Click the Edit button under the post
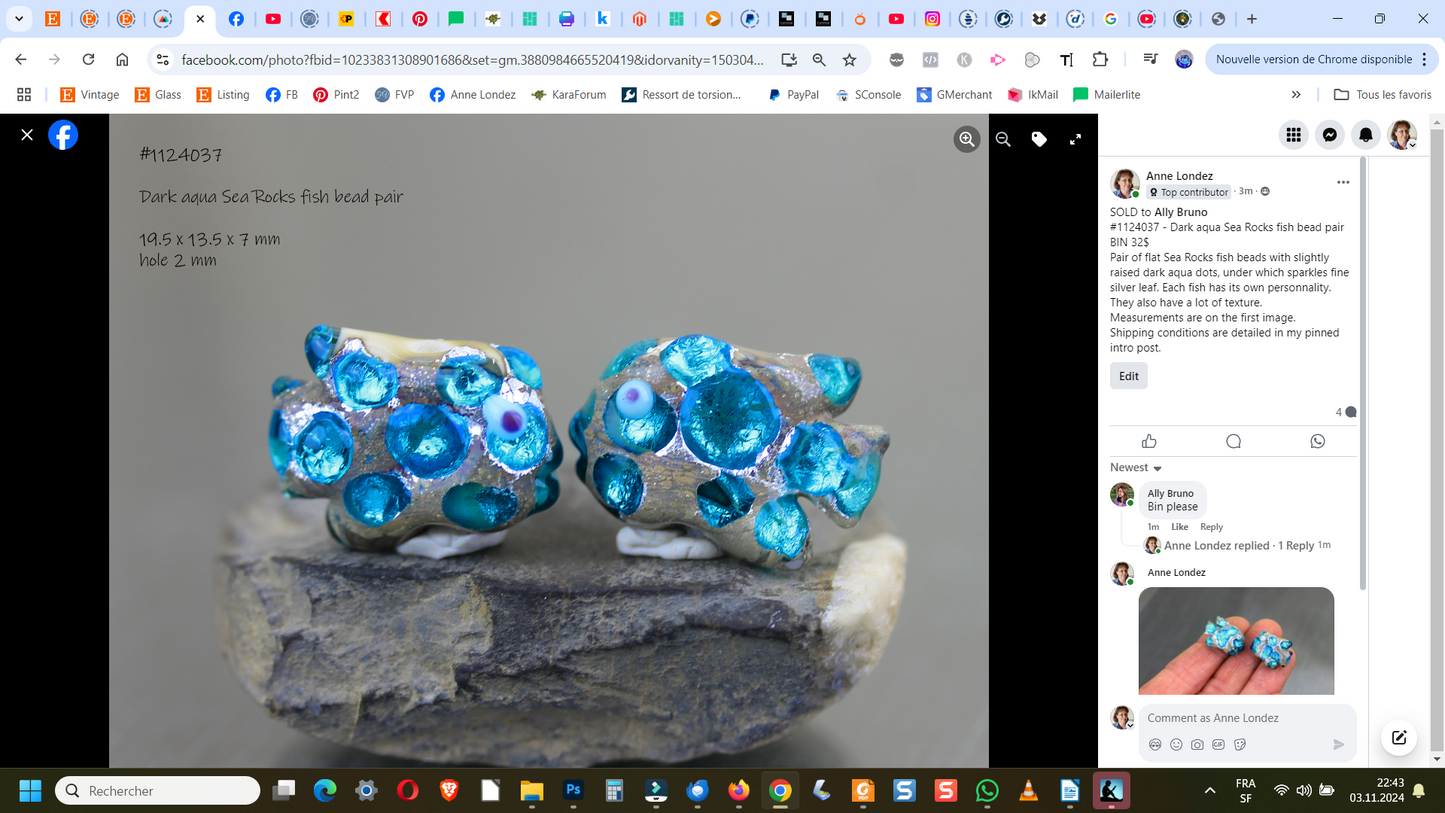The image size is (1445, 813). tap(1129, 376)
